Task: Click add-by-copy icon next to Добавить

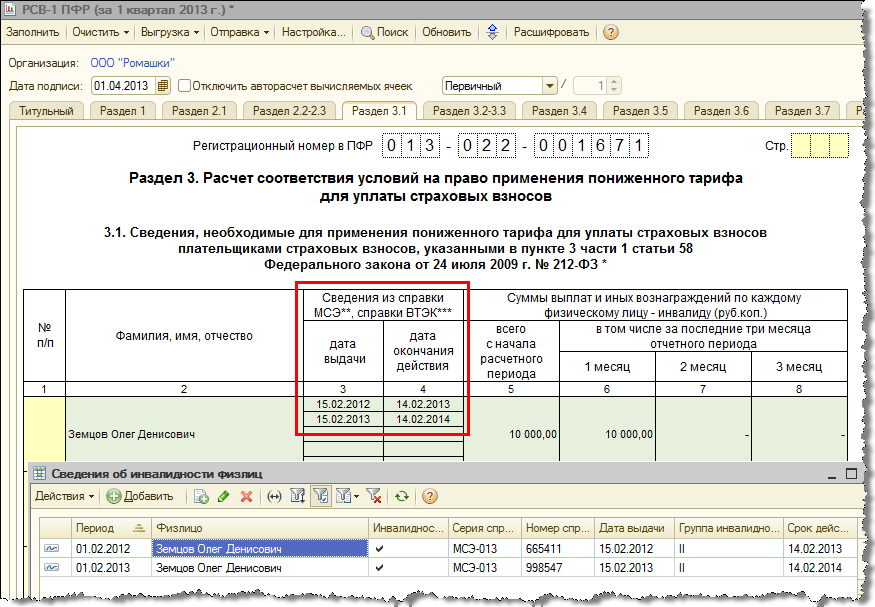Action: coord(201,496)
